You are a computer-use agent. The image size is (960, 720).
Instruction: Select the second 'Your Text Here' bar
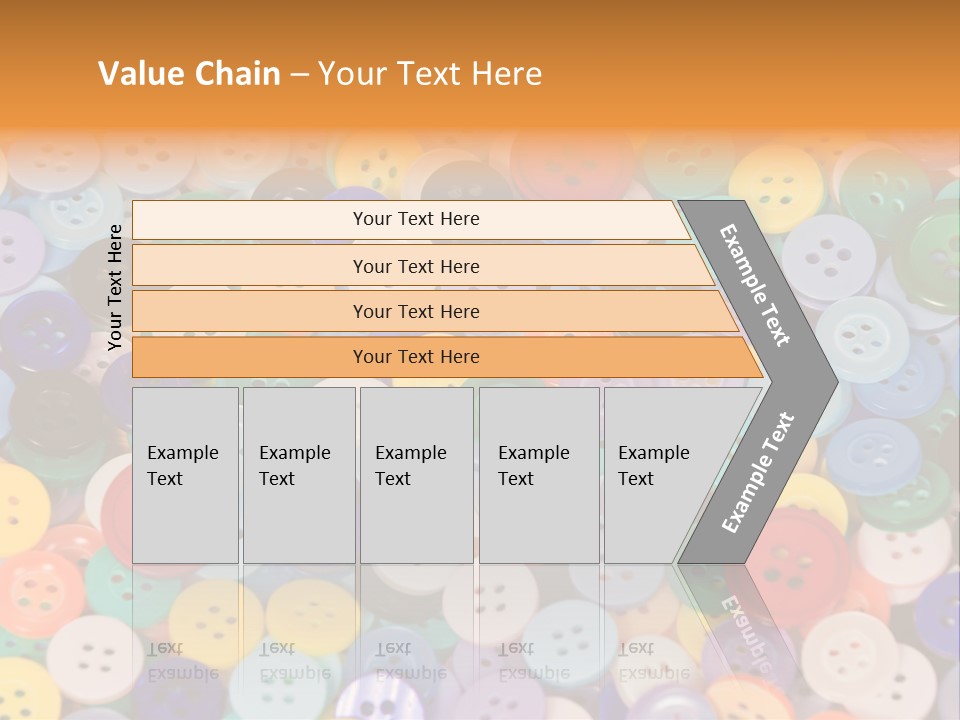(x=423, y=266)
